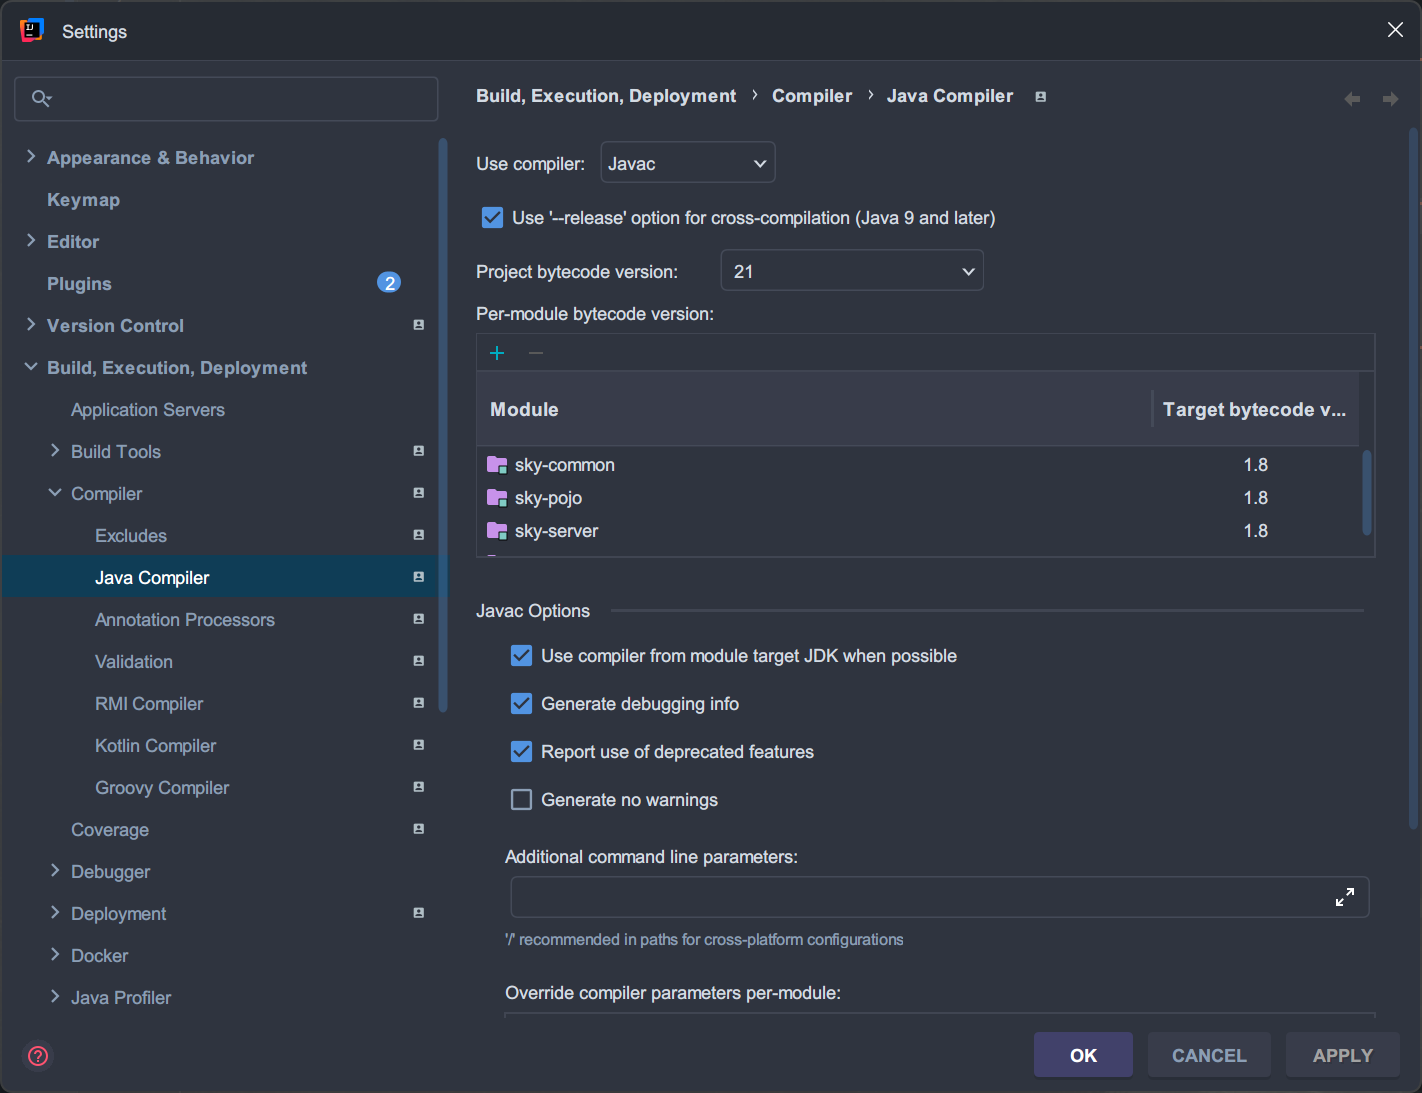Open the Use compiler dropdown
1422x1093 pixels.
[x=687, y=163]
